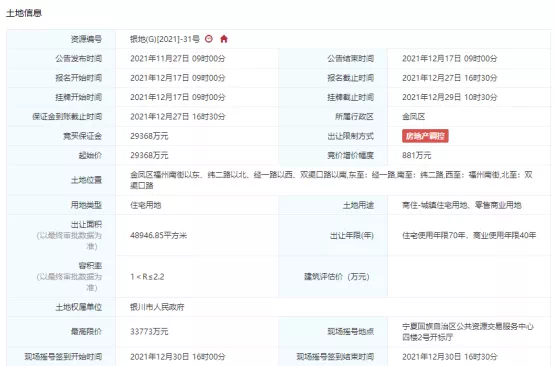Viewport: 554px width, 366px height.
Task: Select the land location text starting 金凤区福州南街以东
Action: (331, 180)
